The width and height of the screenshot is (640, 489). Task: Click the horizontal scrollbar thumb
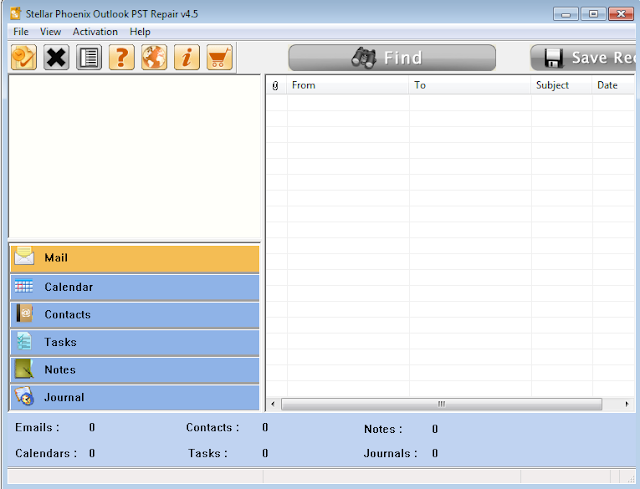(x=442, y=404)
